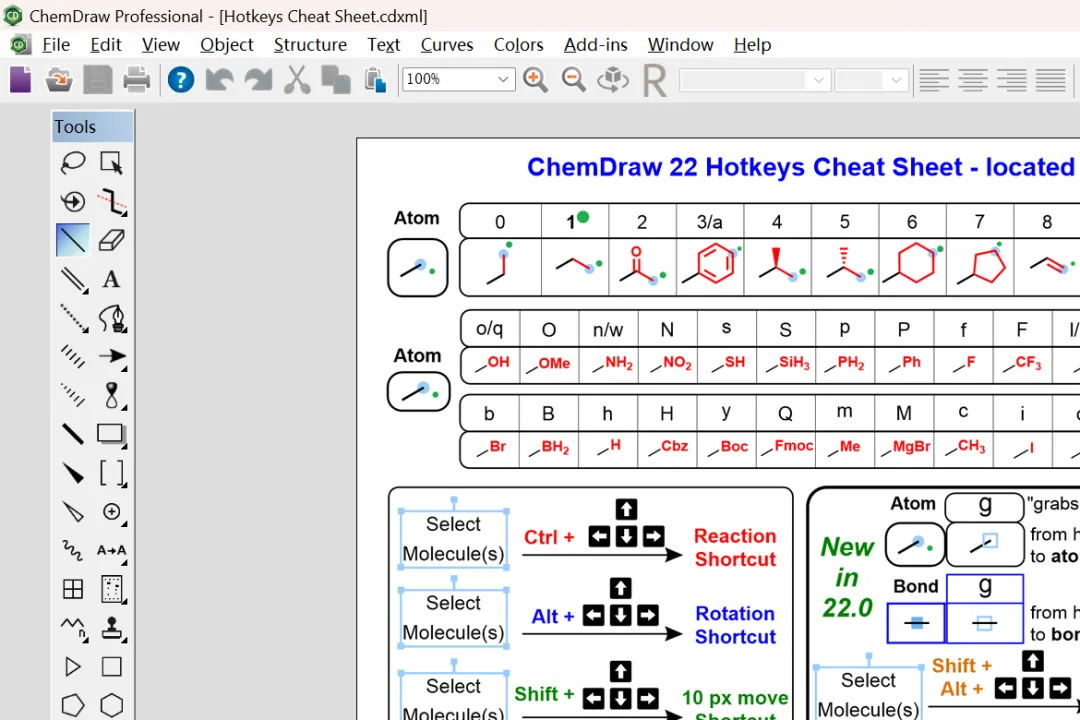Screen dimensions: 1080x720
Task: Paste from clipboard
Action: 375,80
